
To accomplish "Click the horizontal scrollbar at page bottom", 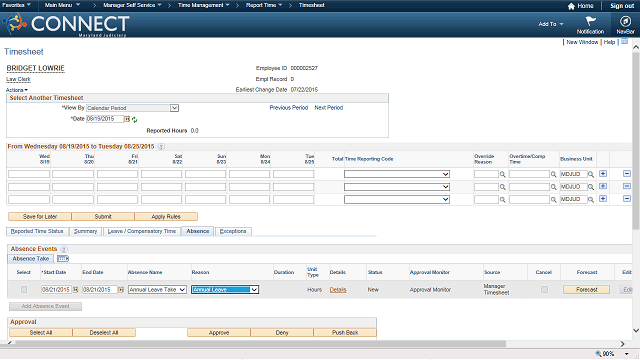I will tap(257, 344).
